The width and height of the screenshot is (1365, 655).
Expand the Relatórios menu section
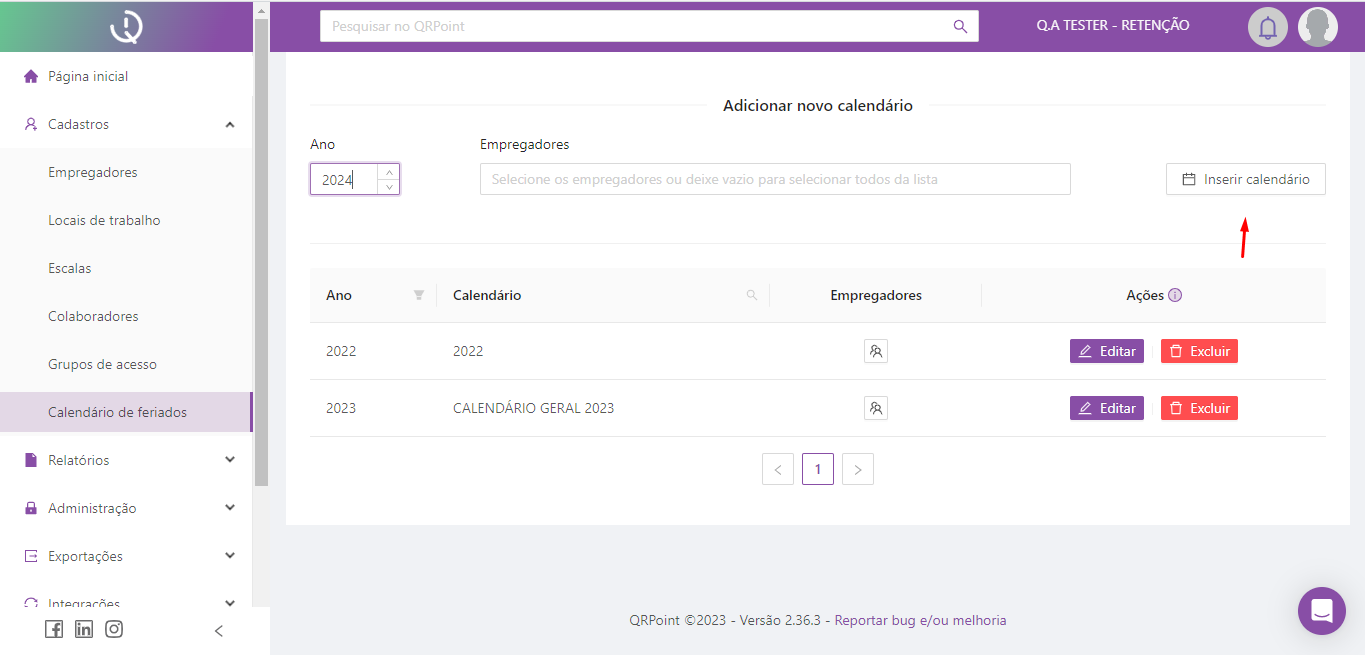[x=230, y=460]
